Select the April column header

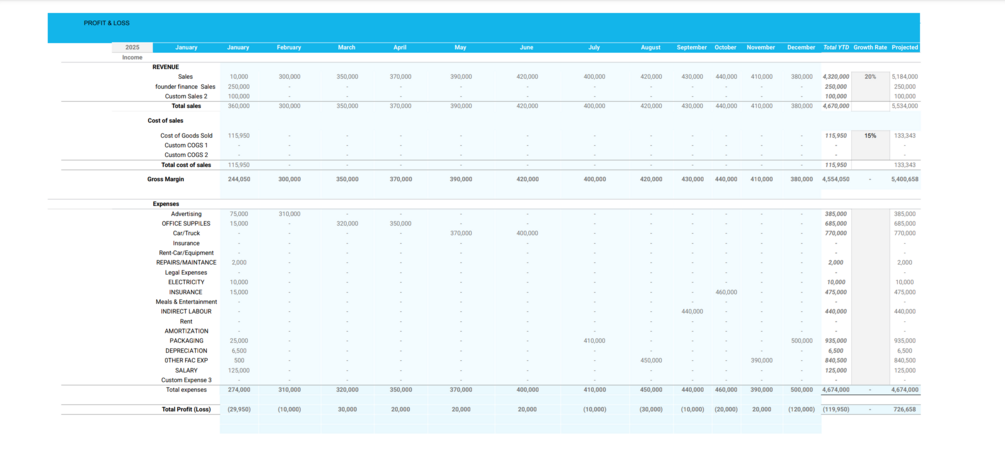(x=400, y=47)
